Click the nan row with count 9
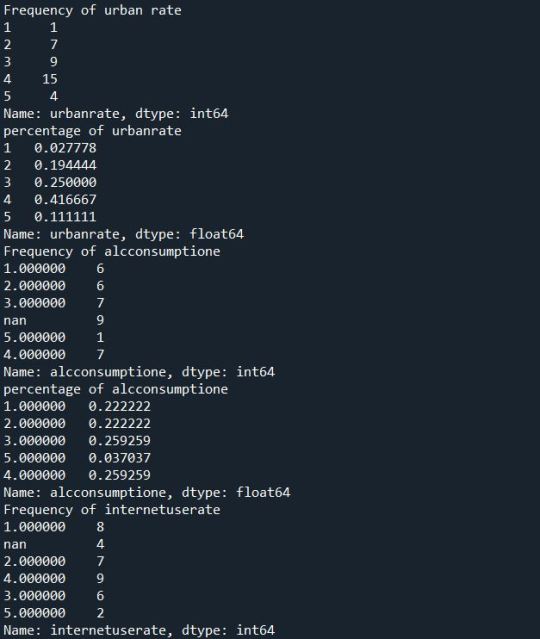 click(54, 320)
